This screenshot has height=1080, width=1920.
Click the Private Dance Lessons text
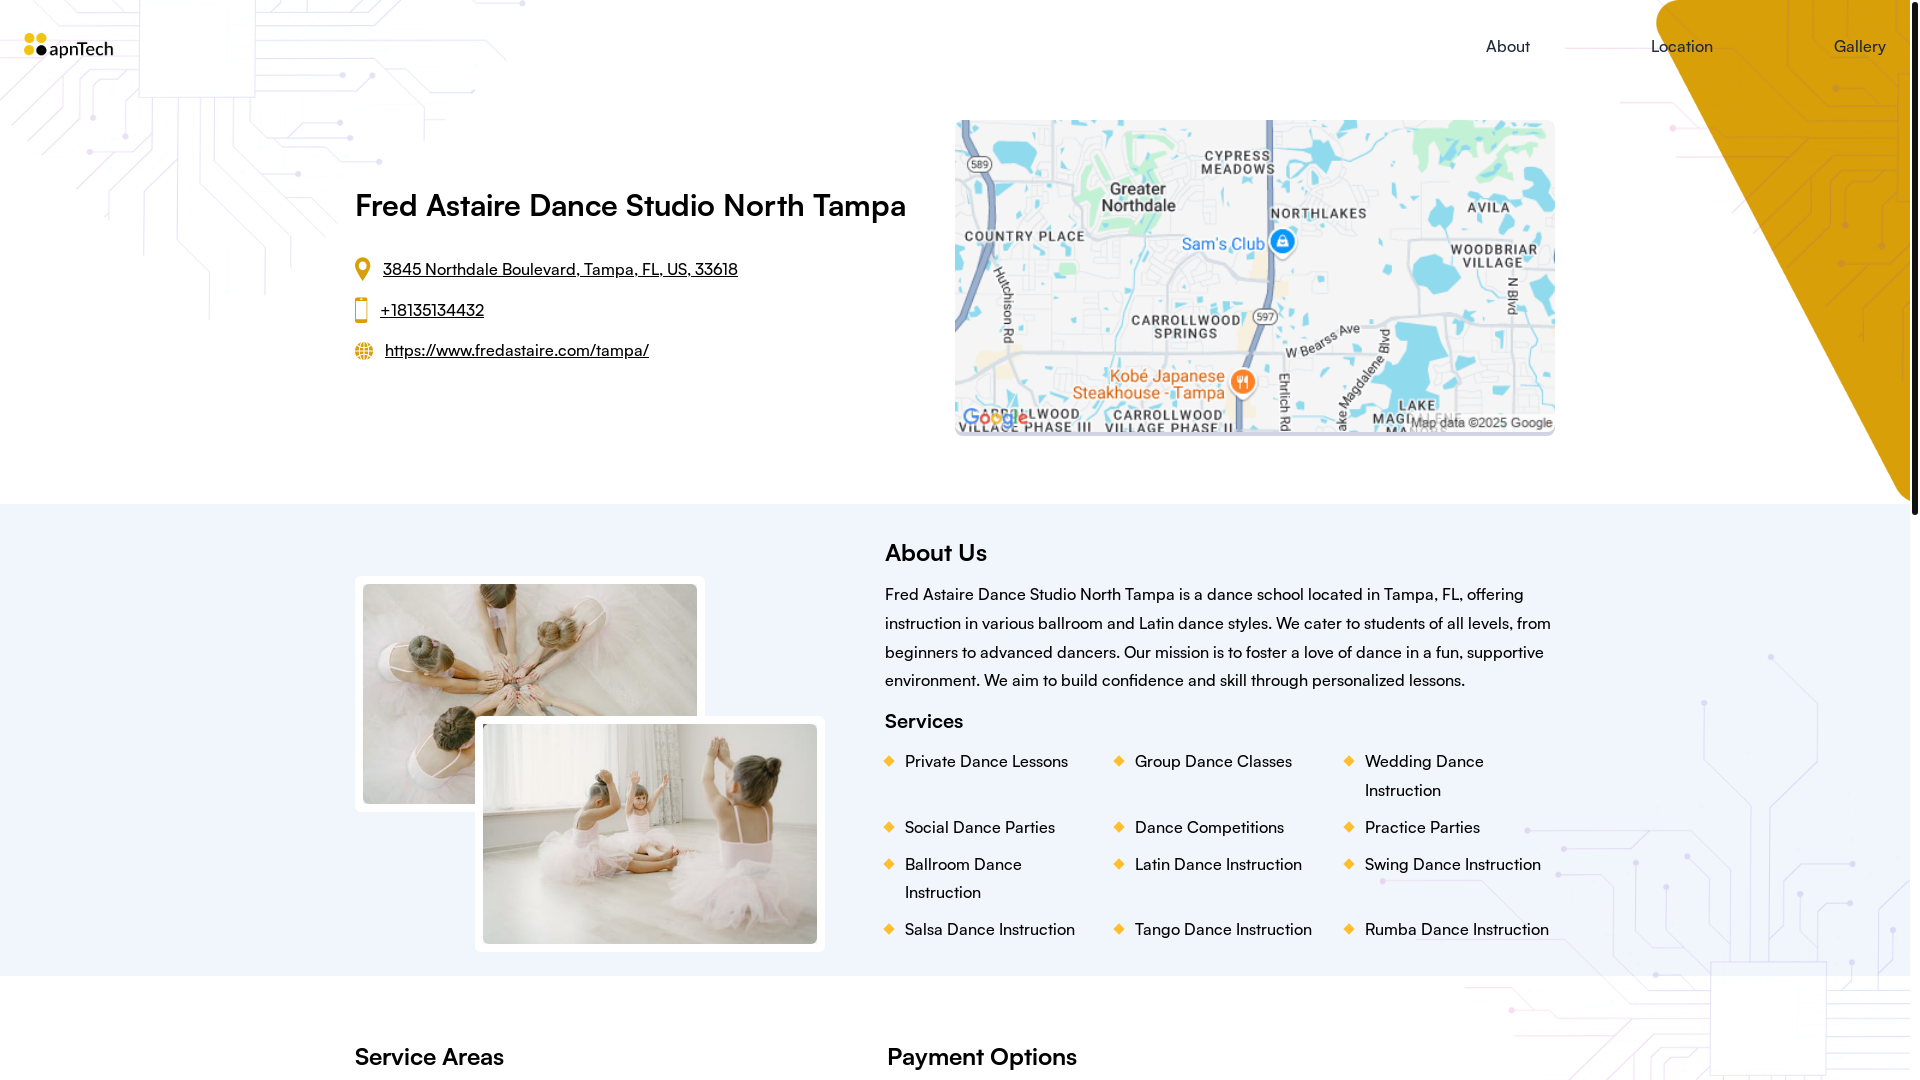pyautogui.click(x=986, y=761)
